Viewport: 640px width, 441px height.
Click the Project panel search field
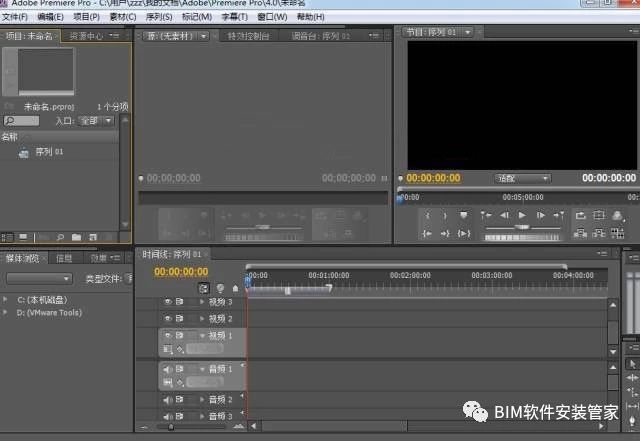coord(22,121)
